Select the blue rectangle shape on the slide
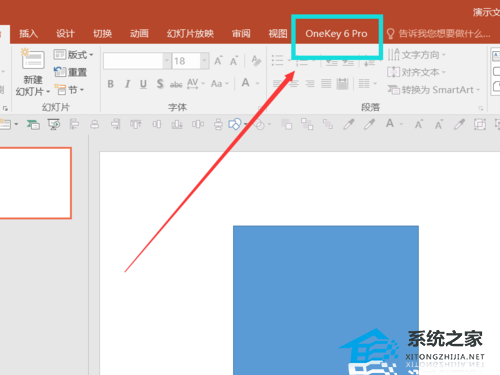This screenshot has height=375, width=500. (326, 300)
